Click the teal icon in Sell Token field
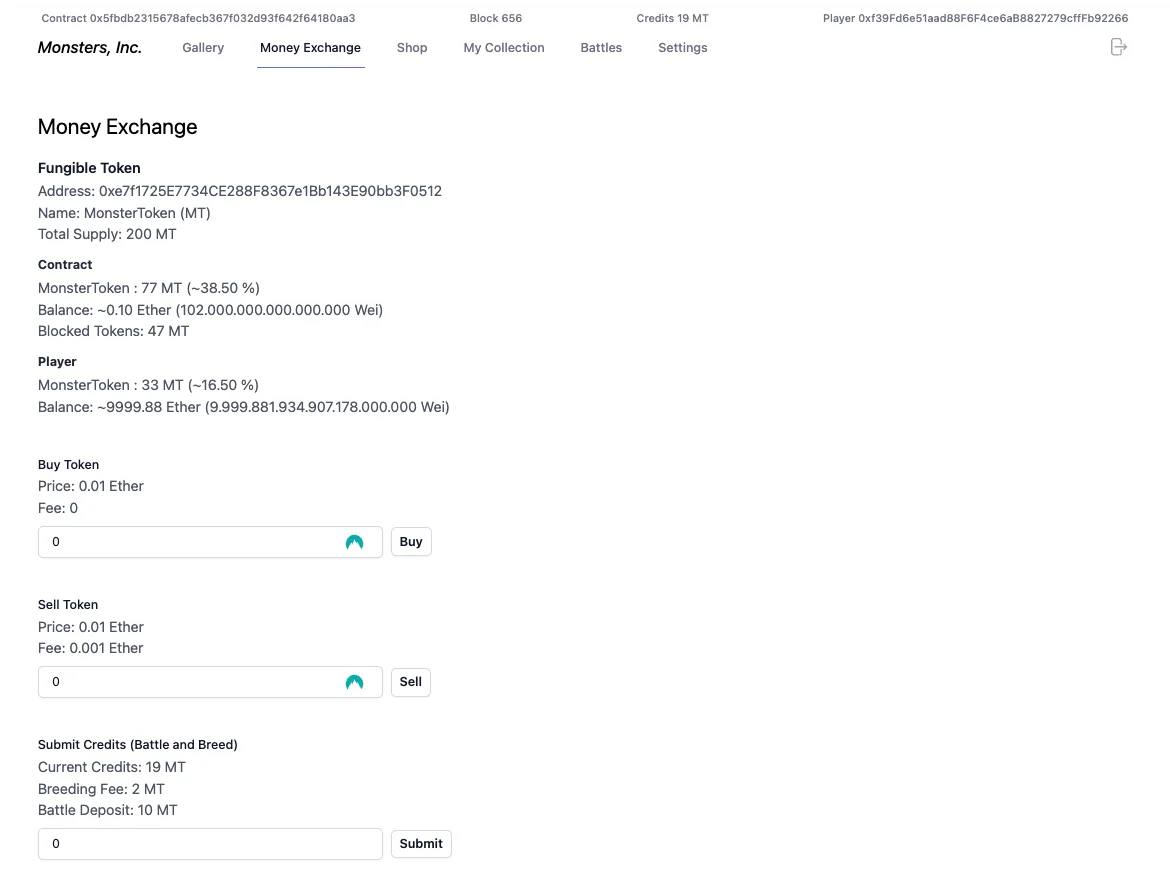 pyautogui.click(x=354, y=682)
